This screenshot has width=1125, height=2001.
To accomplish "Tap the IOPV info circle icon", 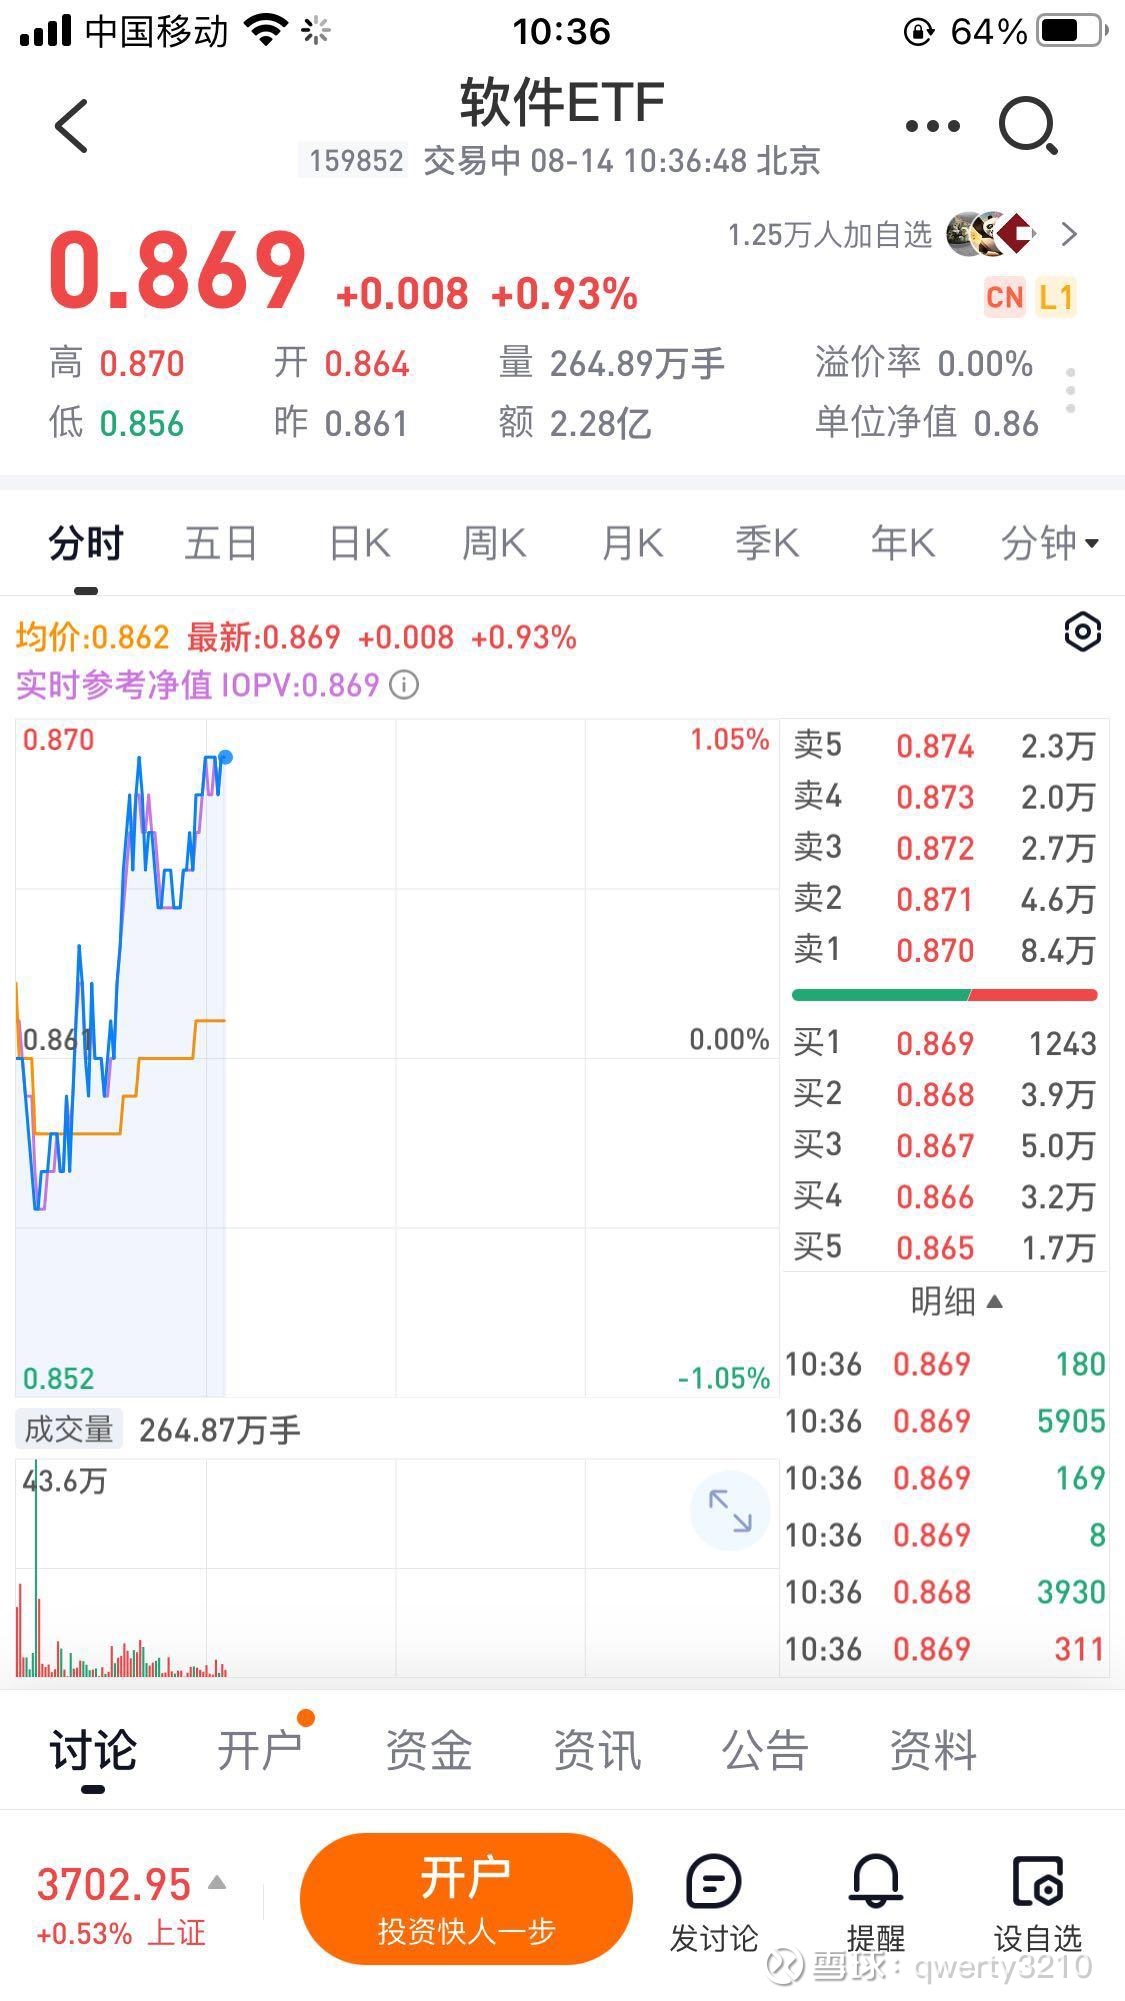I will pyautogui.click(x=404, y=685).
